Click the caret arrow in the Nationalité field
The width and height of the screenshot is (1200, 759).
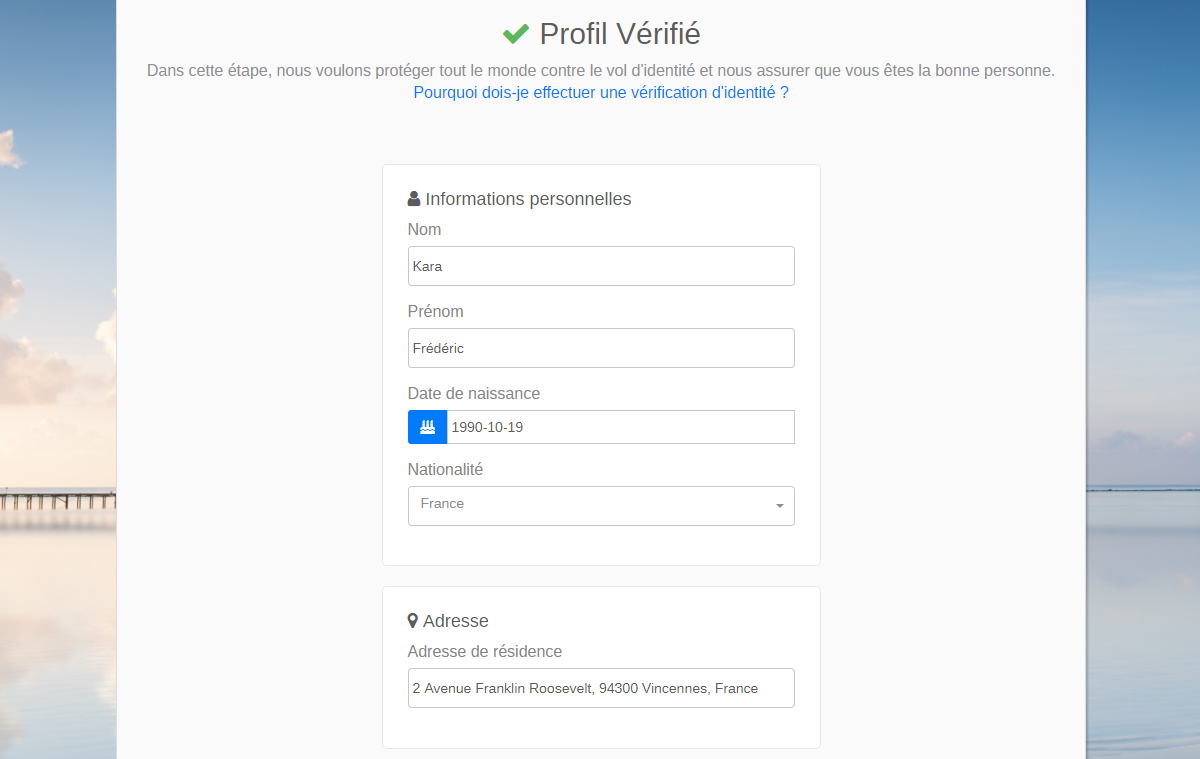click(780, 506)
